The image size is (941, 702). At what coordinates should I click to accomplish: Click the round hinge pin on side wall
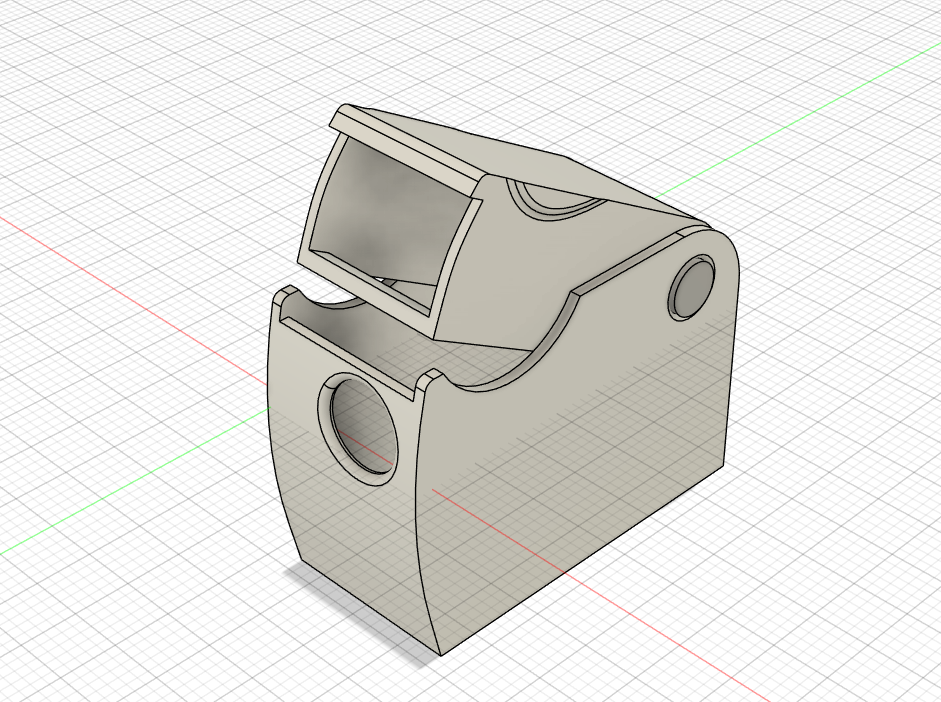691,287
